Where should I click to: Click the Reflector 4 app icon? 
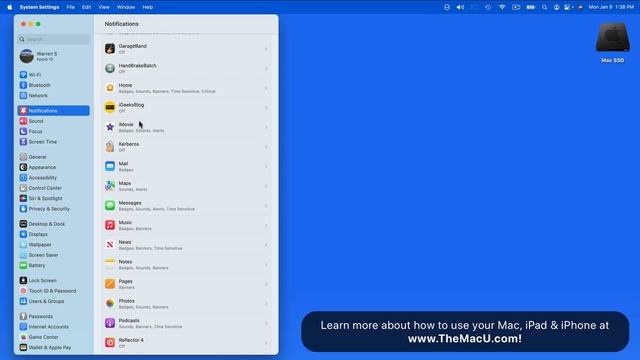[110, 342]
